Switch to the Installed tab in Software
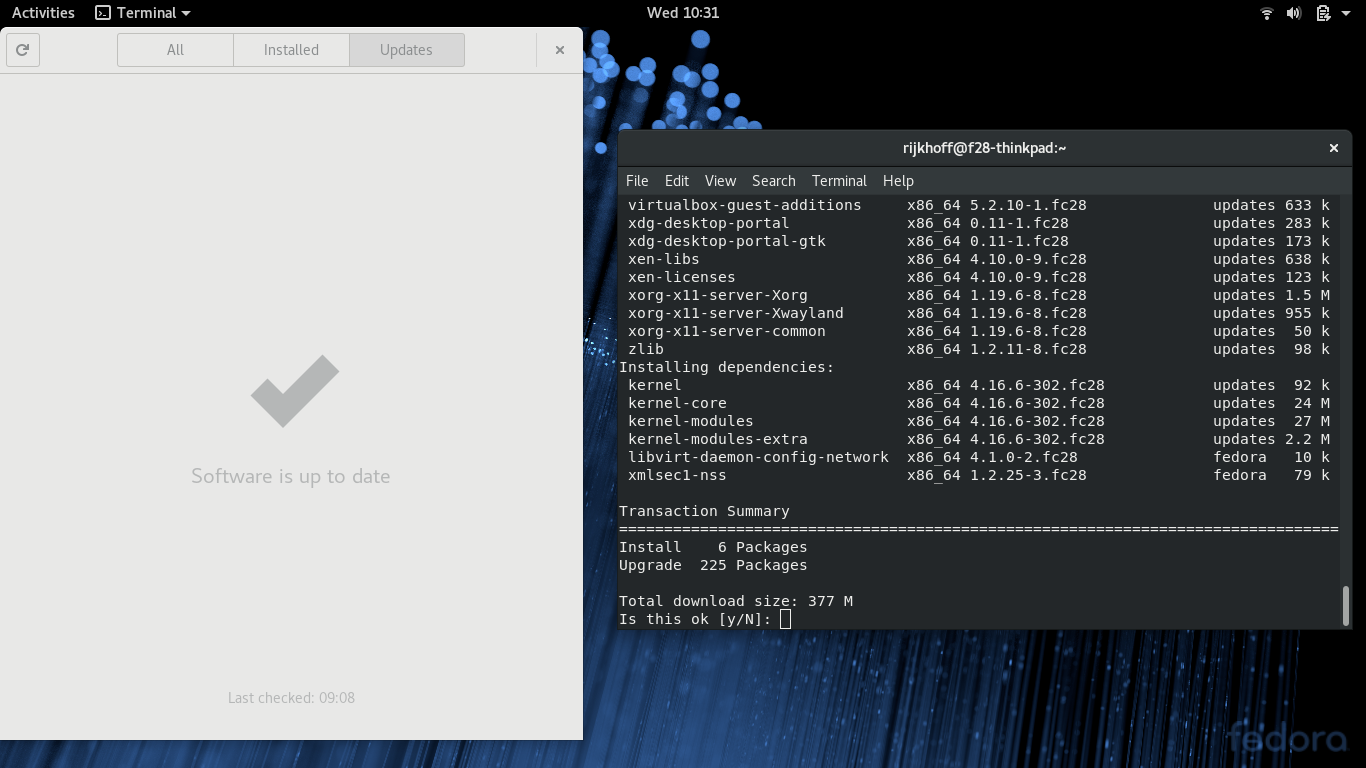1366x768 pixels. [x=291, y=50]
